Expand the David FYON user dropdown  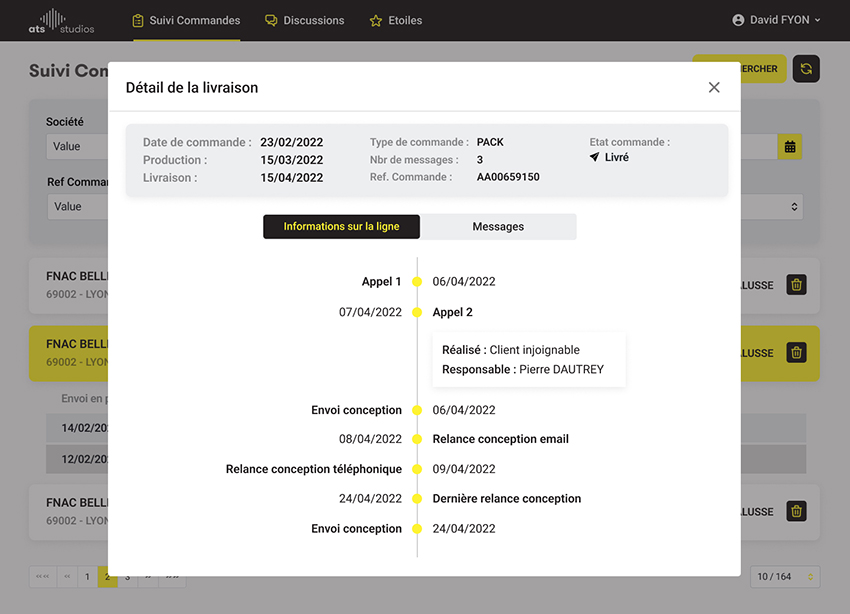(776, 20)
